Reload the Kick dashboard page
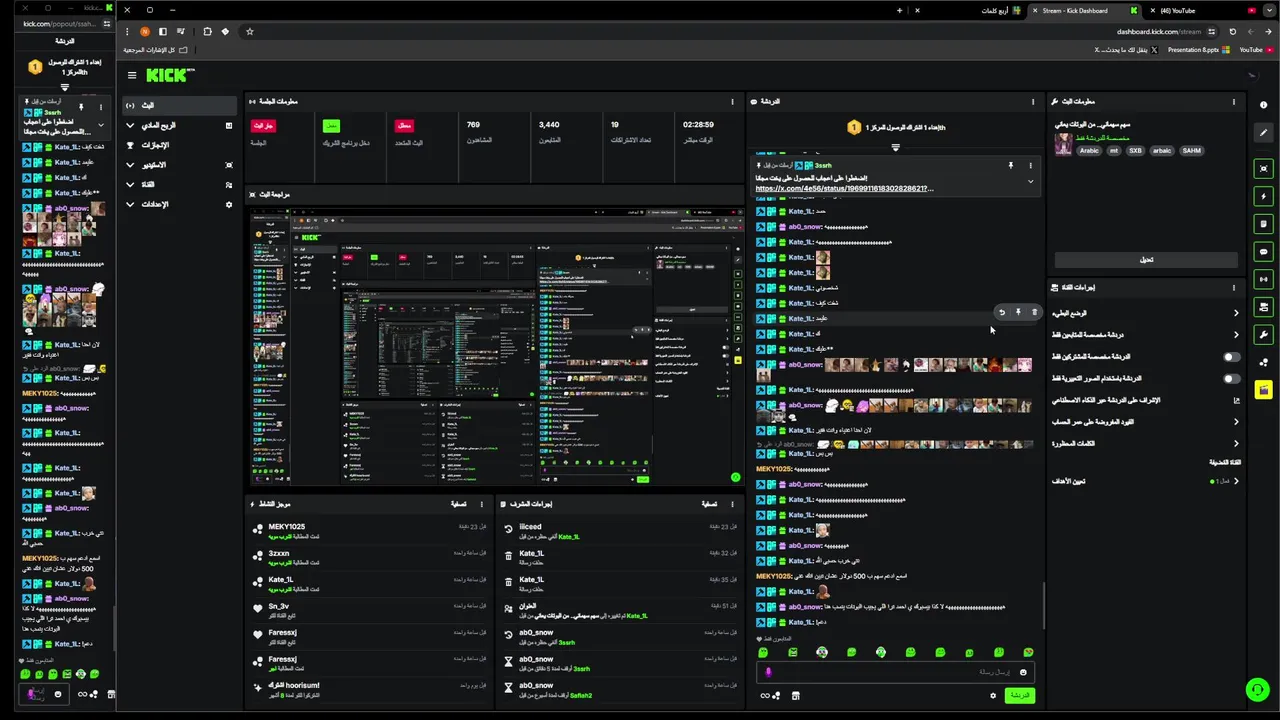This screenshot has height=720, width=1280. 1232,31
